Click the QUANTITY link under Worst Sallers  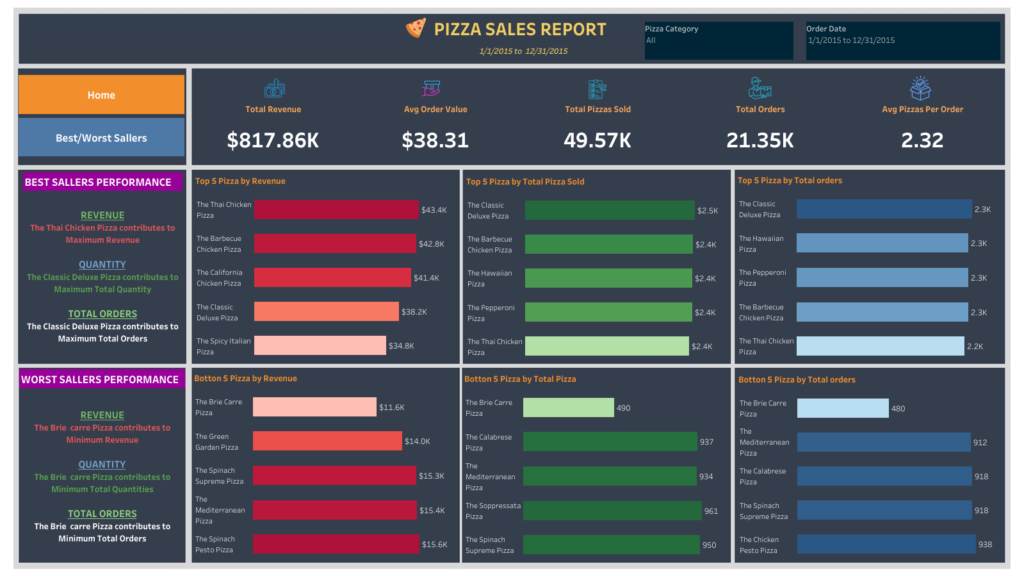[x=102, y=464]
